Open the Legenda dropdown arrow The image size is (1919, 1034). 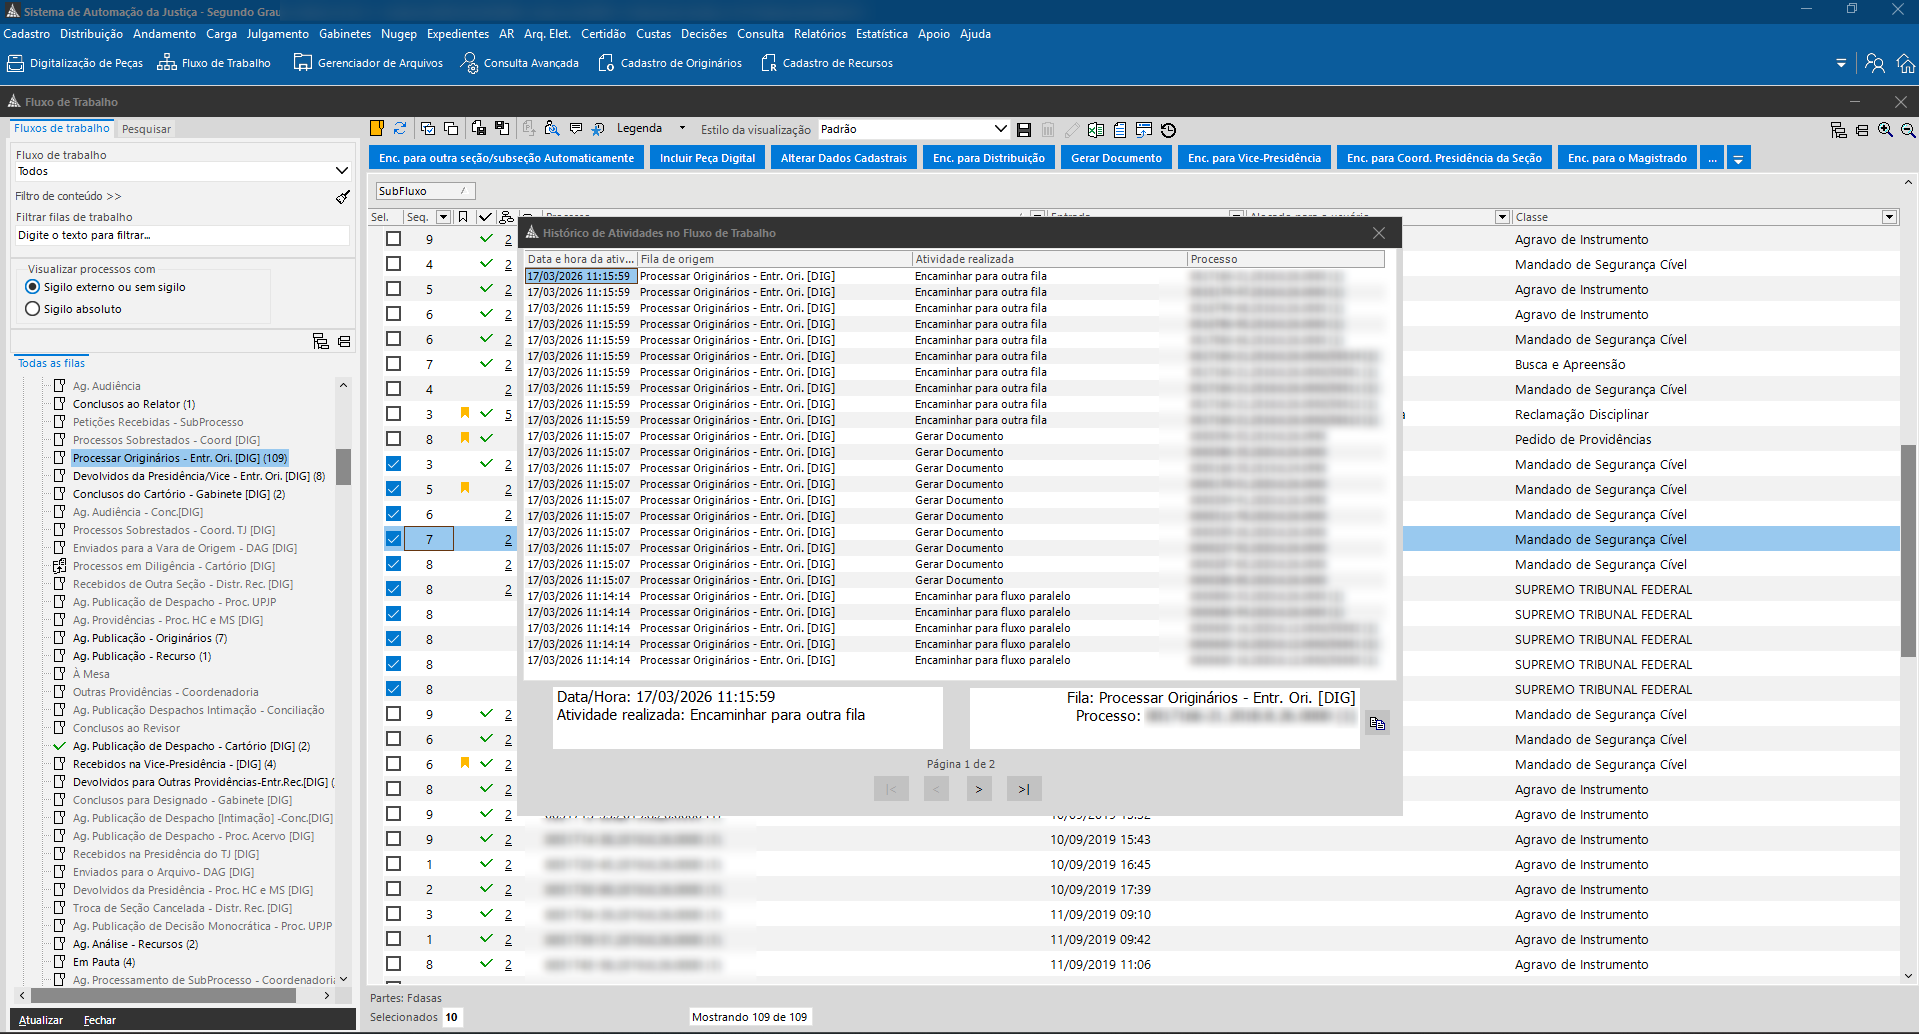pyautogui.click(x=682, y=129)
